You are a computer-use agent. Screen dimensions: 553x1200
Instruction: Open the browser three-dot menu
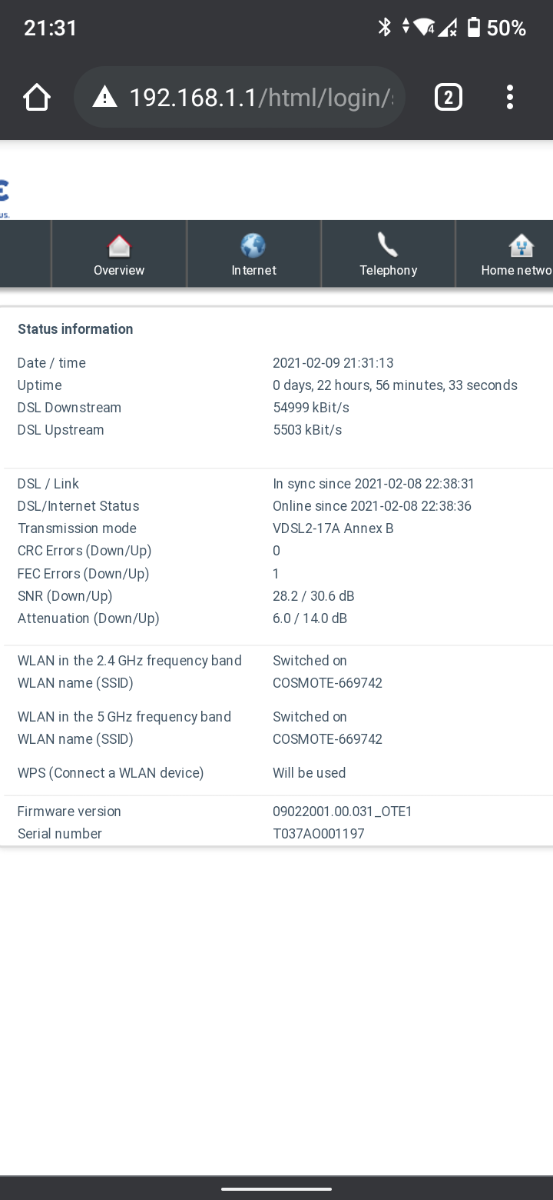tap(510, 97)
